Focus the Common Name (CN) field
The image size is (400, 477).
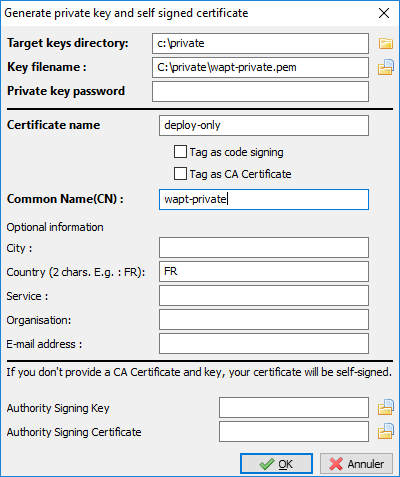[x=264, y=199]
